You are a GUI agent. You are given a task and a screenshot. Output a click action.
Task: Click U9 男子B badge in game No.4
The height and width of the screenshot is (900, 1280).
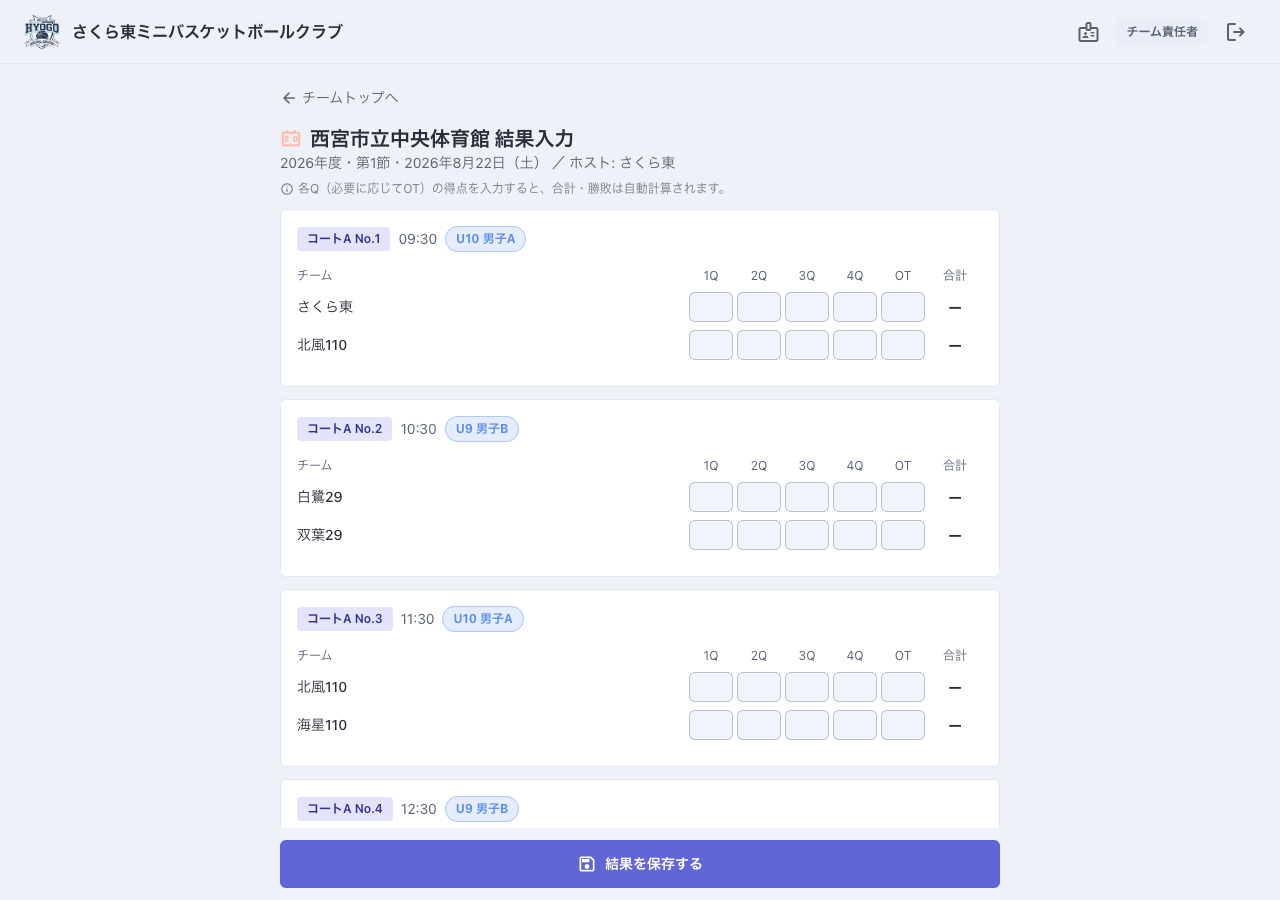pos(482,809)
